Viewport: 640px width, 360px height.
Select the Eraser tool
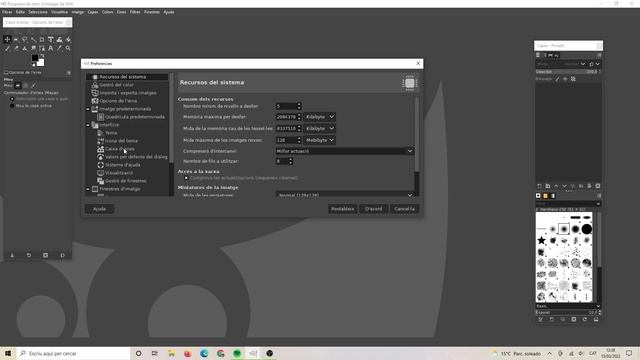(16, 48)
